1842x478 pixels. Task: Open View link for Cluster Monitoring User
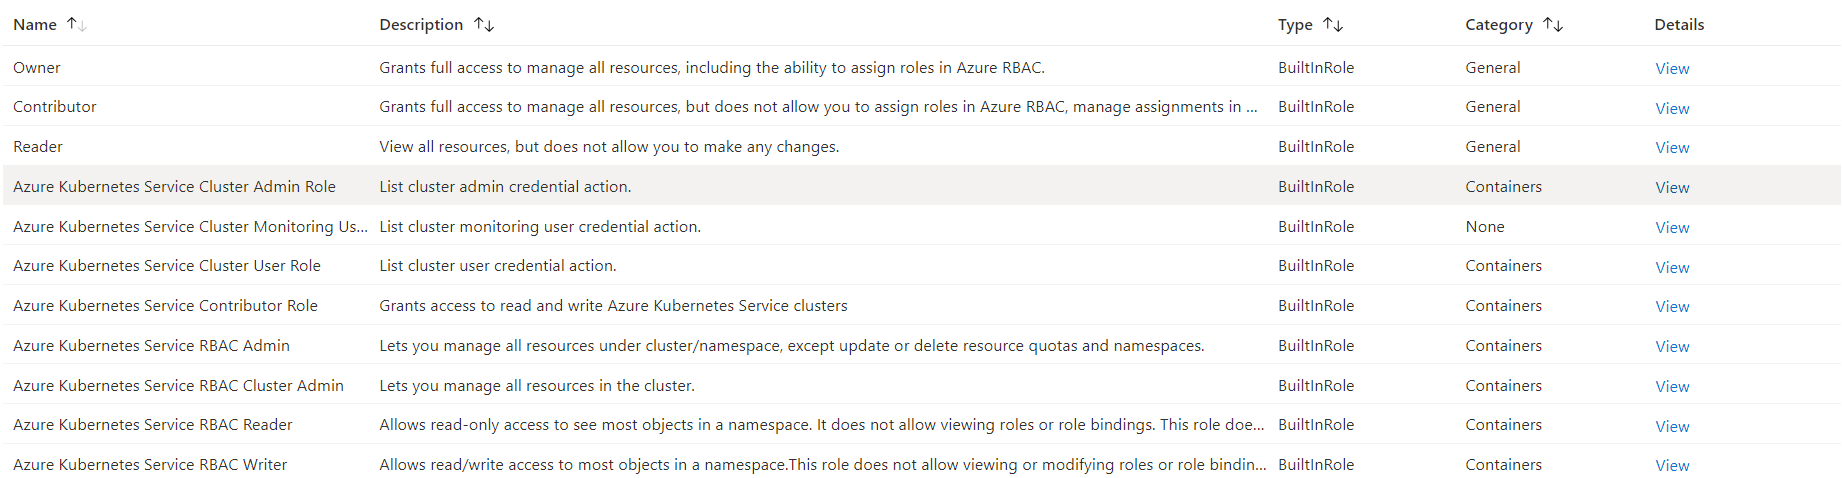[1672, 227]
